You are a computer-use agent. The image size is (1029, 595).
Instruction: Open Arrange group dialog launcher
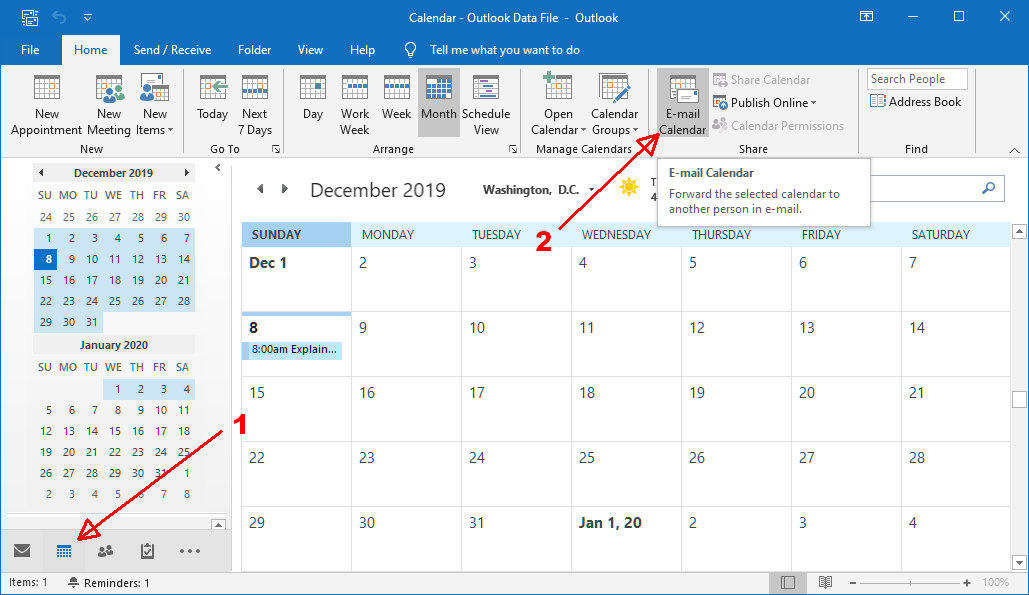513,150
